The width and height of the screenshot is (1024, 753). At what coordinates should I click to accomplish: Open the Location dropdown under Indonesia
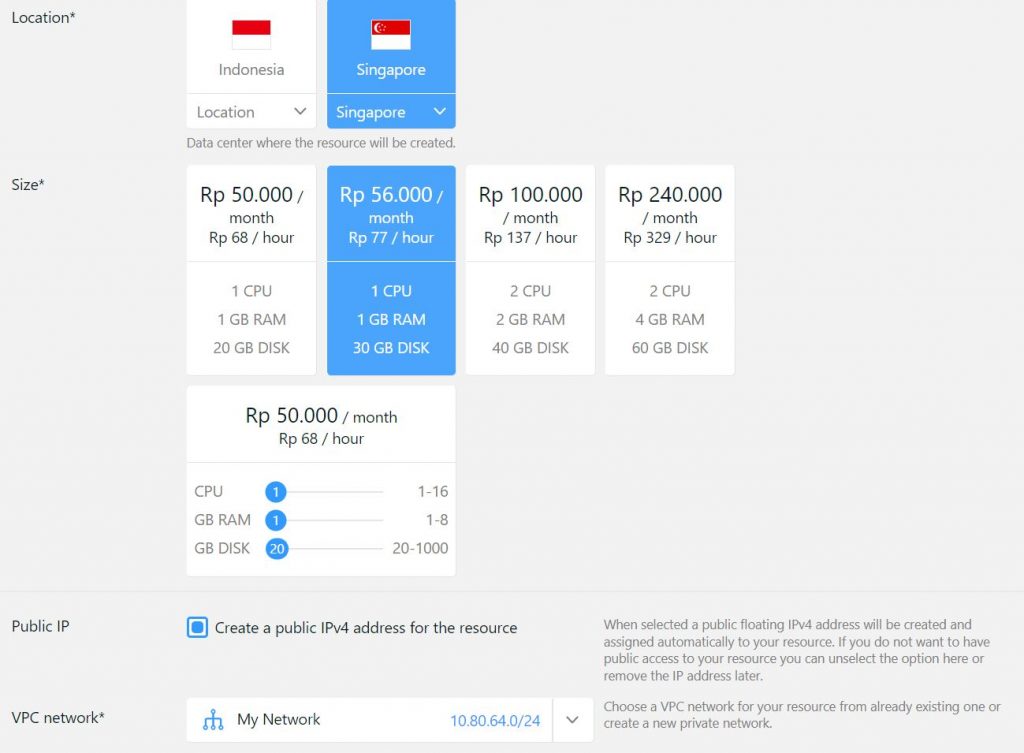click(x=250, y=112)
